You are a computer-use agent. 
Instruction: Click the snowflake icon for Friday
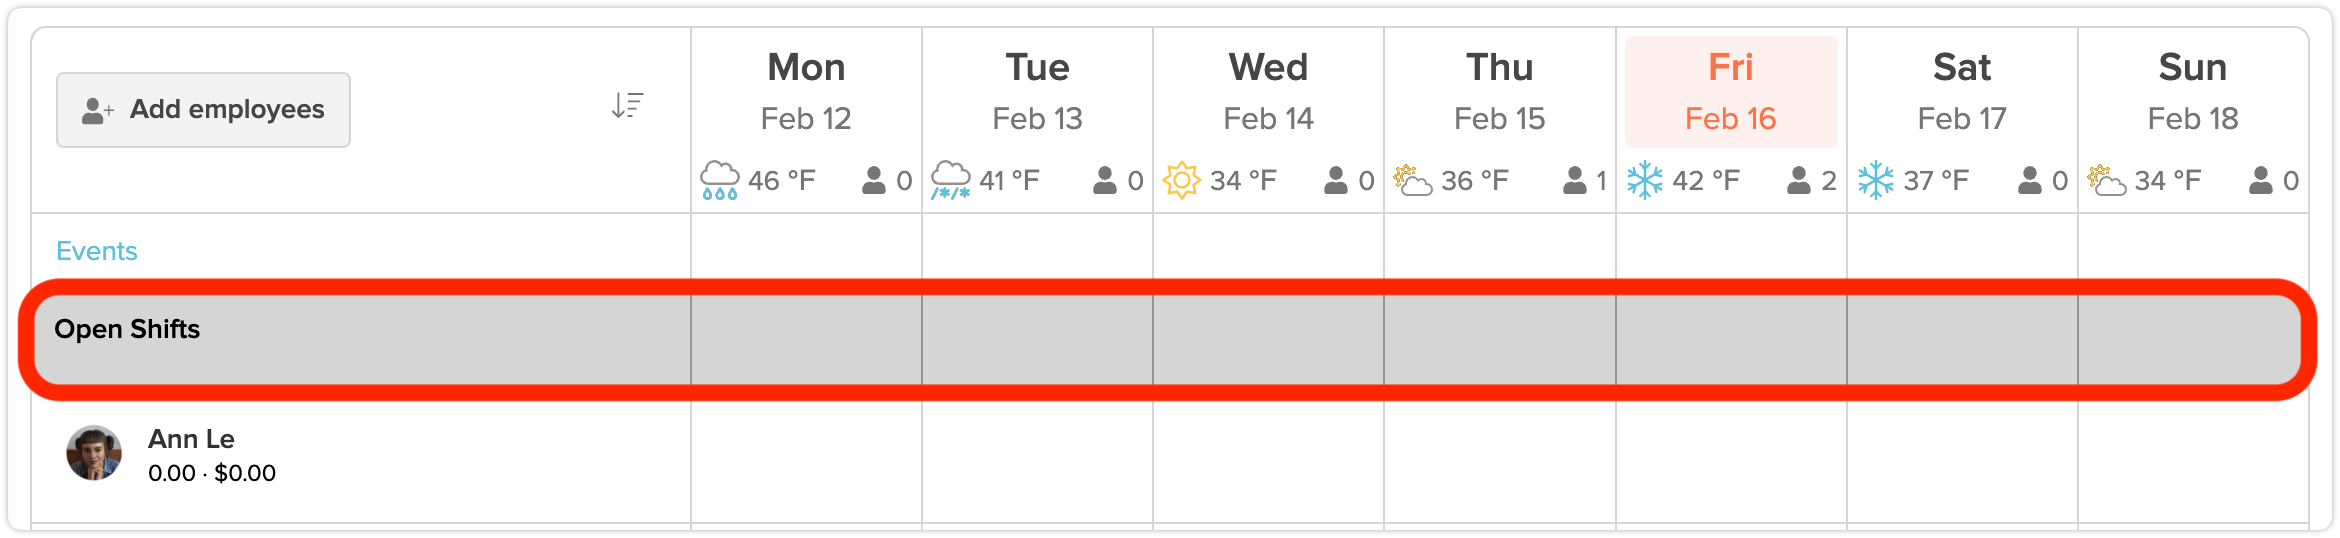click(1644, 181)
